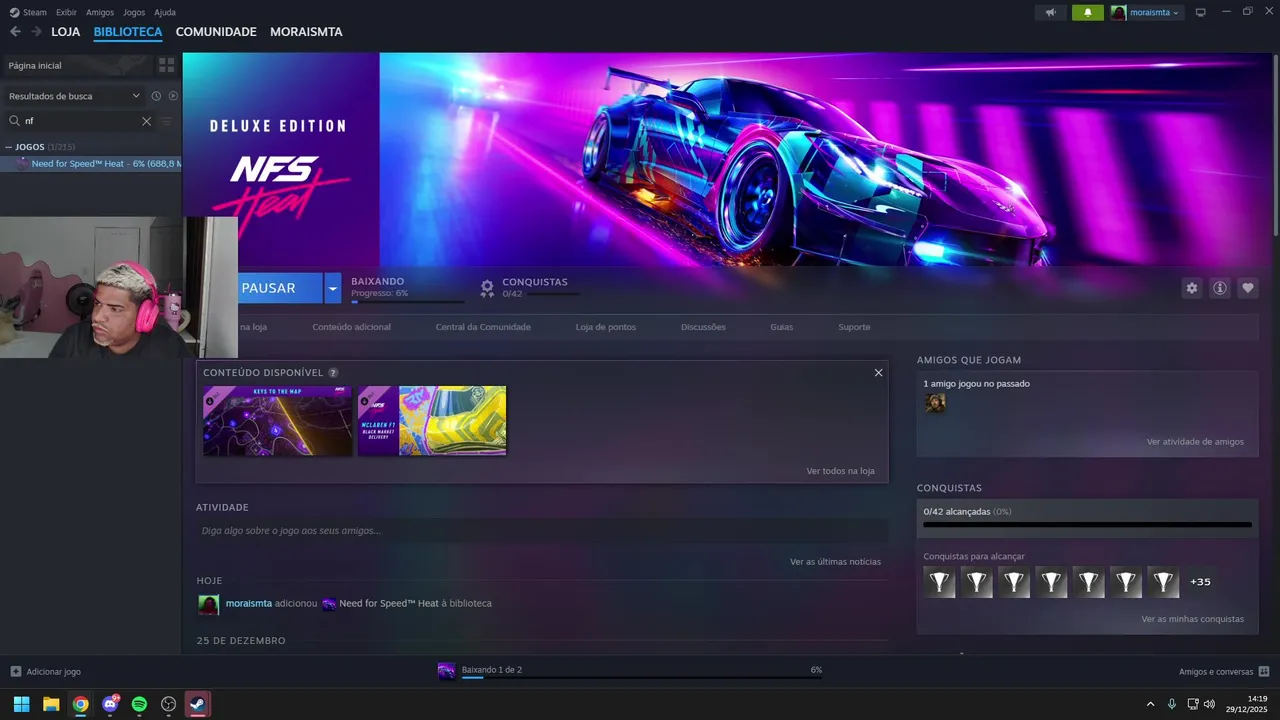Open the Jogos menu
Screen dimensions: 1280x720
(134, 12)
